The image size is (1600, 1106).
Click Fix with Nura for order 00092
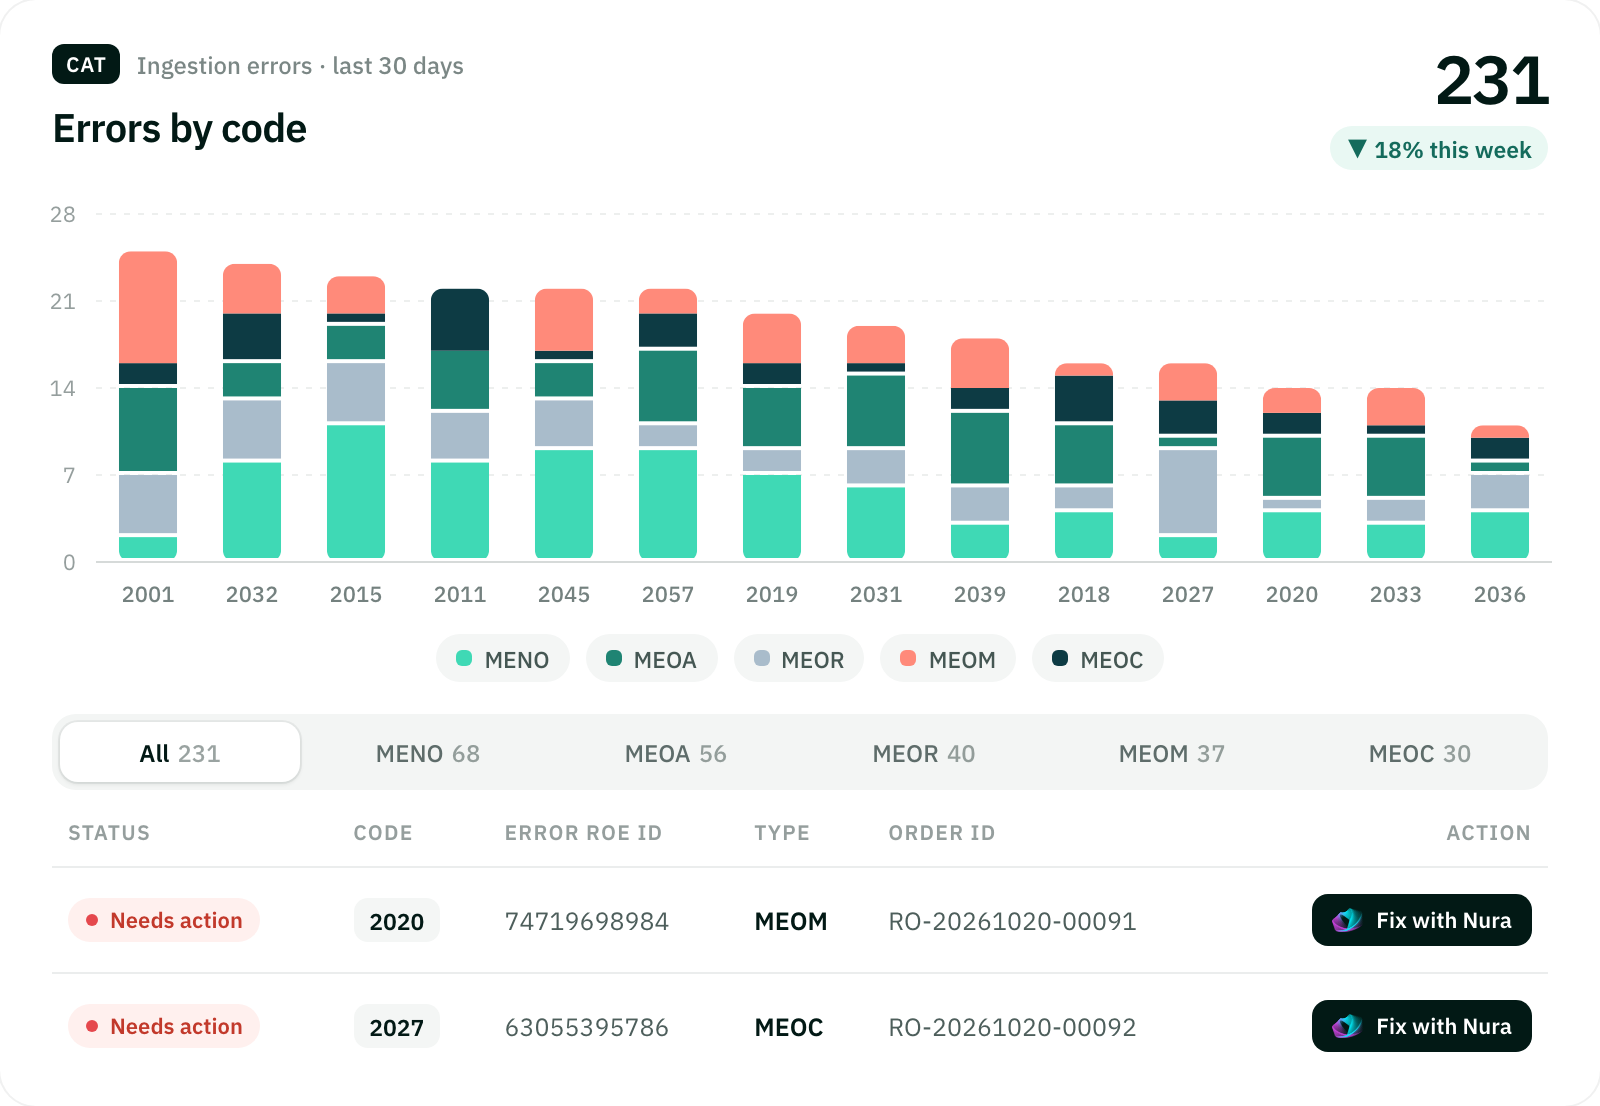point(1422,1026)
